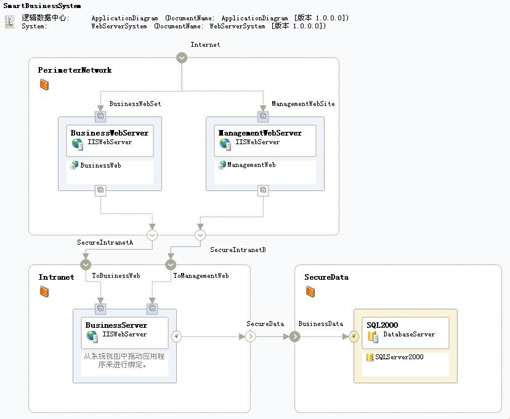Click the ManagementWebSite label

pyautogui.click(x=303, y=104)
